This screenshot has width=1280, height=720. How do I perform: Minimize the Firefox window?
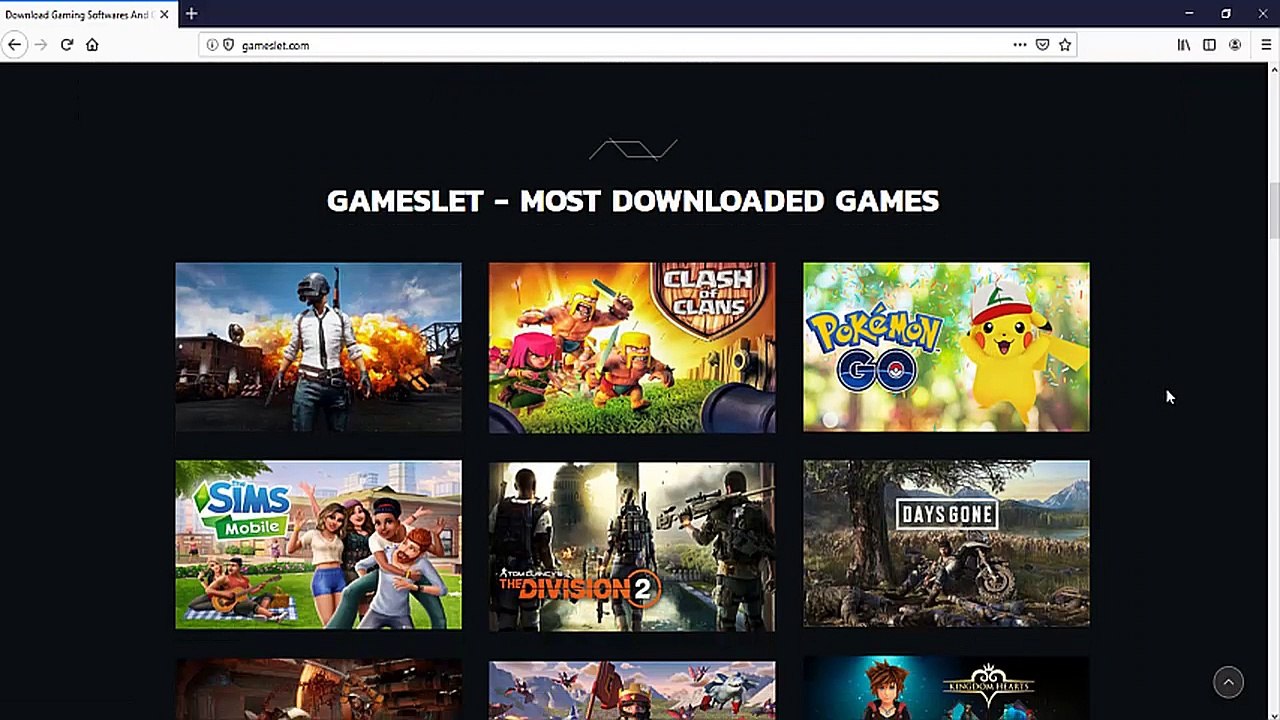[1189, 14]
